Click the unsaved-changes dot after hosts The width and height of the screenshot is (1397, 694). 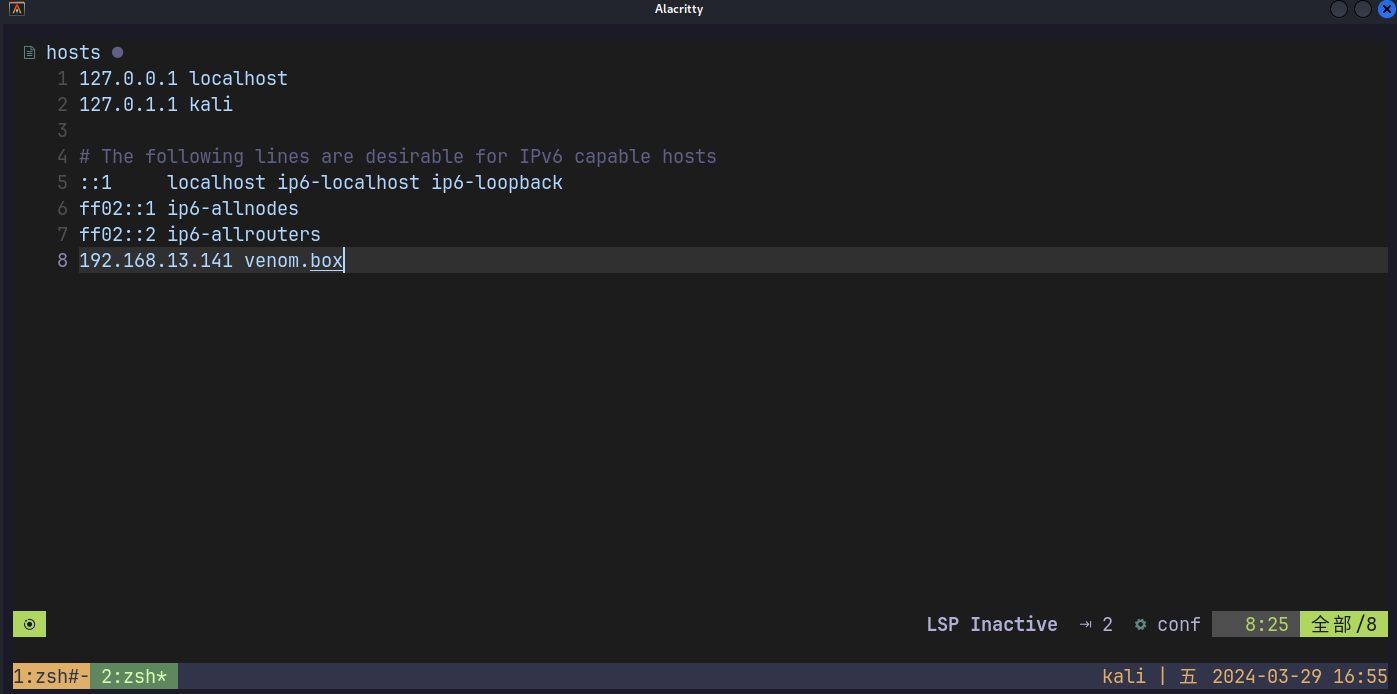[x=117, y=52]
